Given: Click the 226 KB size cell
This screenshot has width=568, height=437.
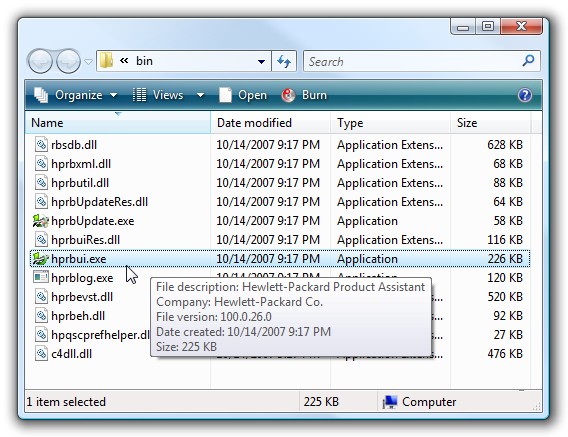Looking at the screenshot, I should click(505, 259).
